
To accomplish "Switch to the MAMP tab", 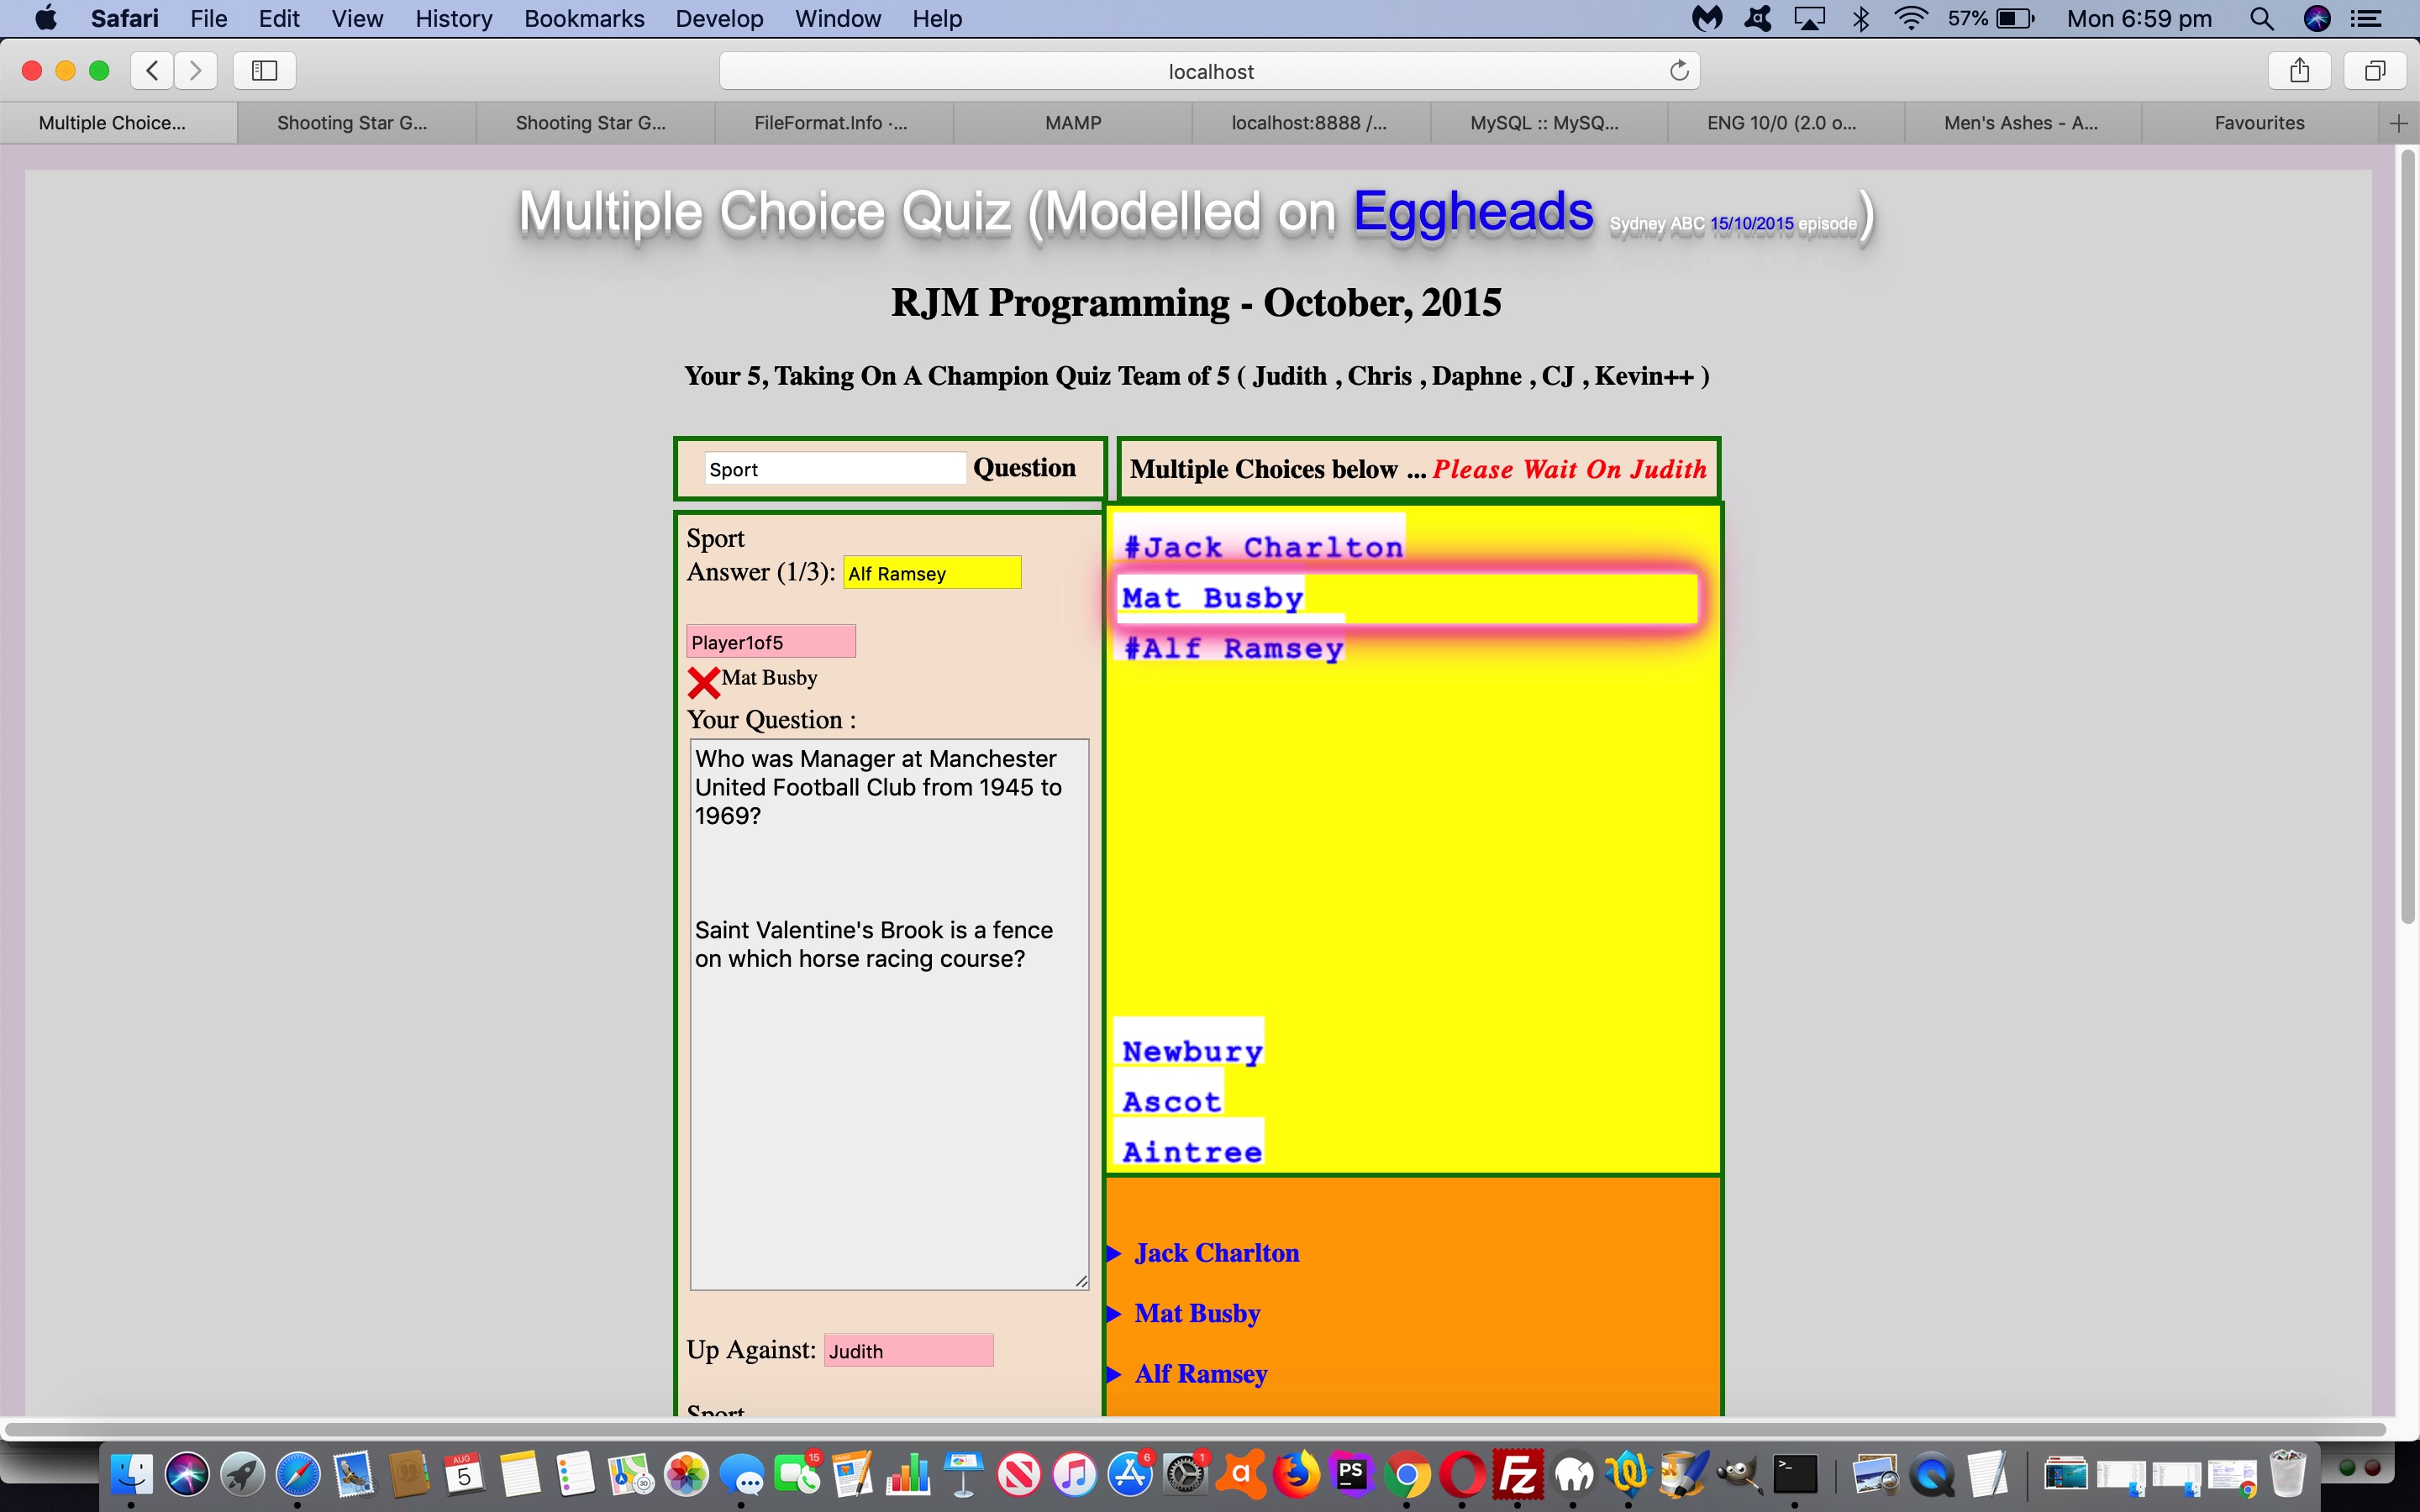I will [1073, 123].
